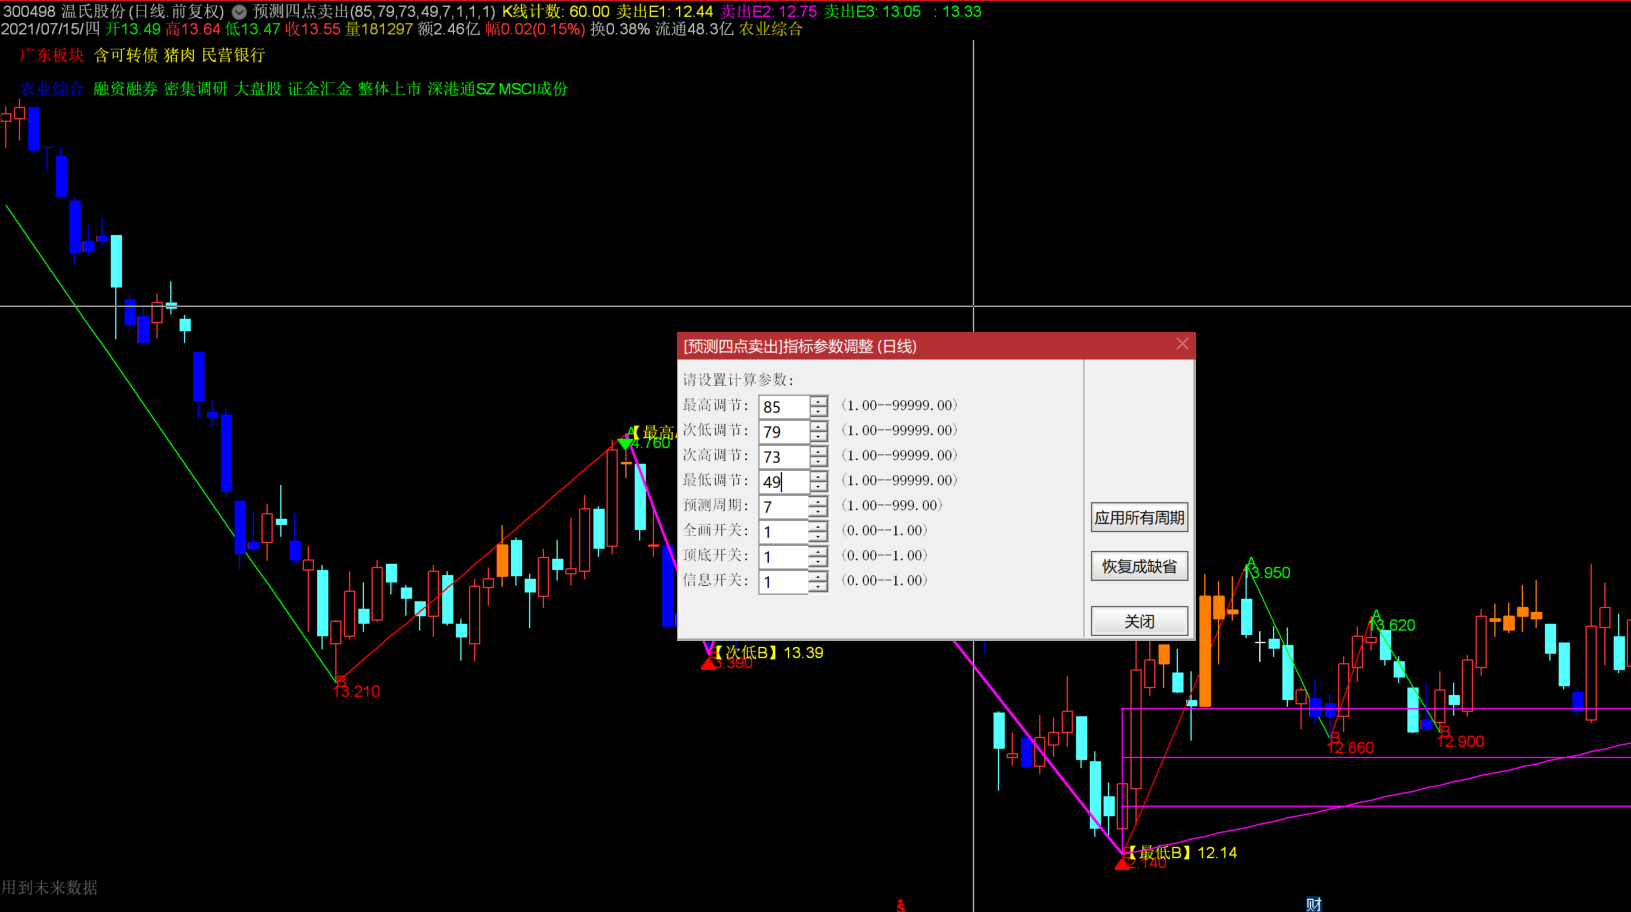Raise the 顶底开关 value with up arrow
The width and height of the screenshot is (1631, 912).
point(819,551)
